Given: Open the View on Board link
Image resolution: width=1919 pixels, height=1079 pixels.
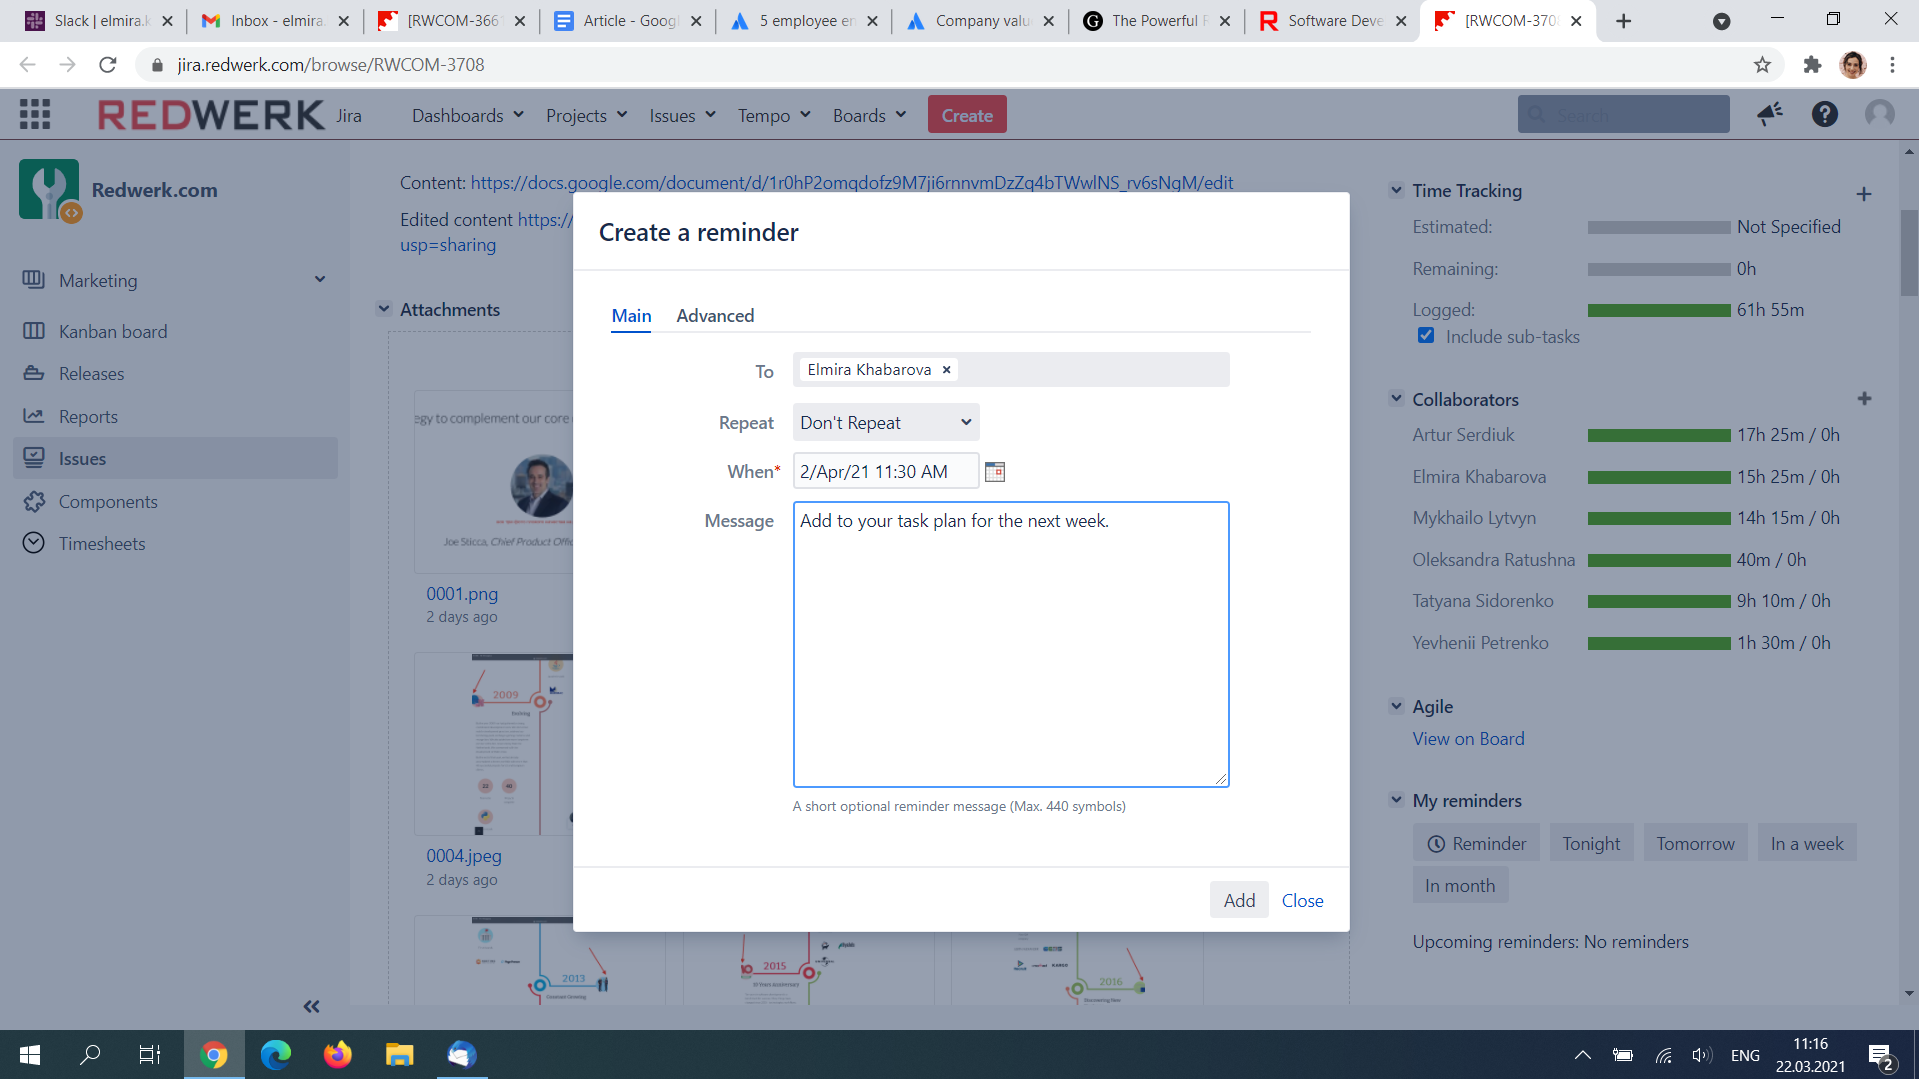Looking at the screenshot, I should pos(1468,738).
